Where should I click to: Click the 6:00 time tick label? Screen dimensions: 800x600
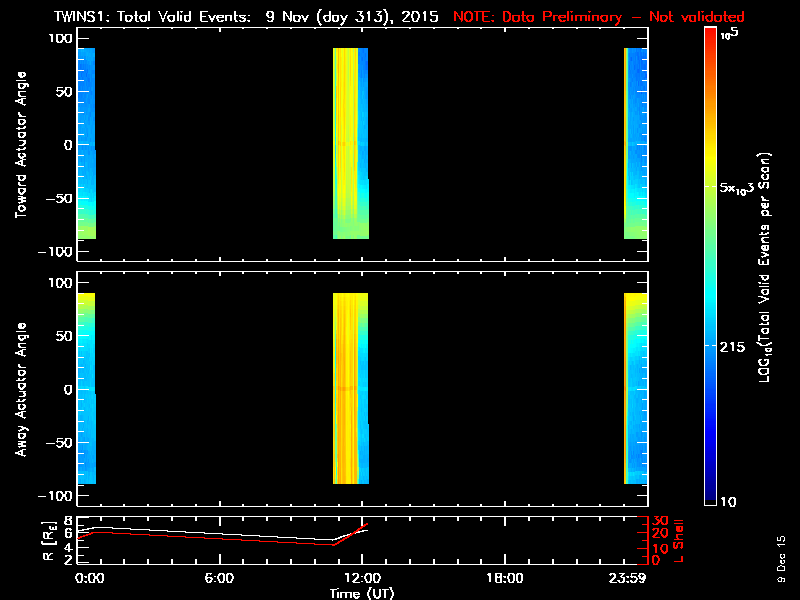point(219,578)
